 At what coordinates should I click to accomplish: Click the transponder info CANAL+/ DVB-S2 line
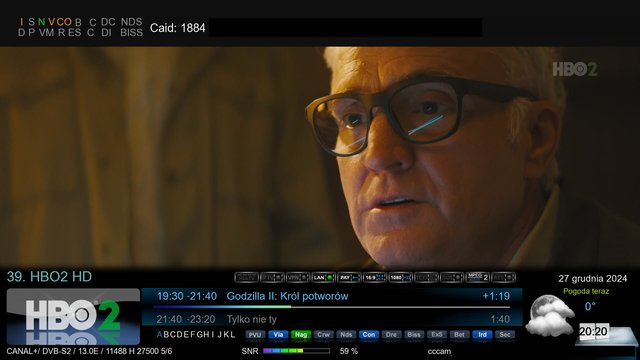pos(89,351)
